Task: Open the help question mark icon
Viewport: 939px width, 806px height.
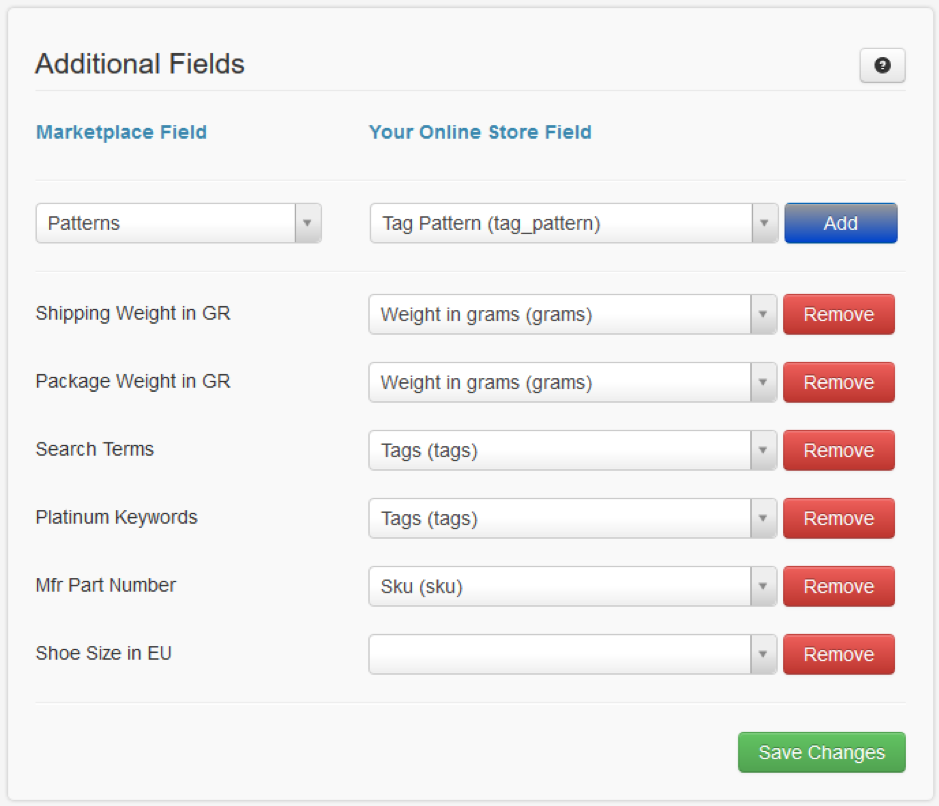Action: click(882, 65)
